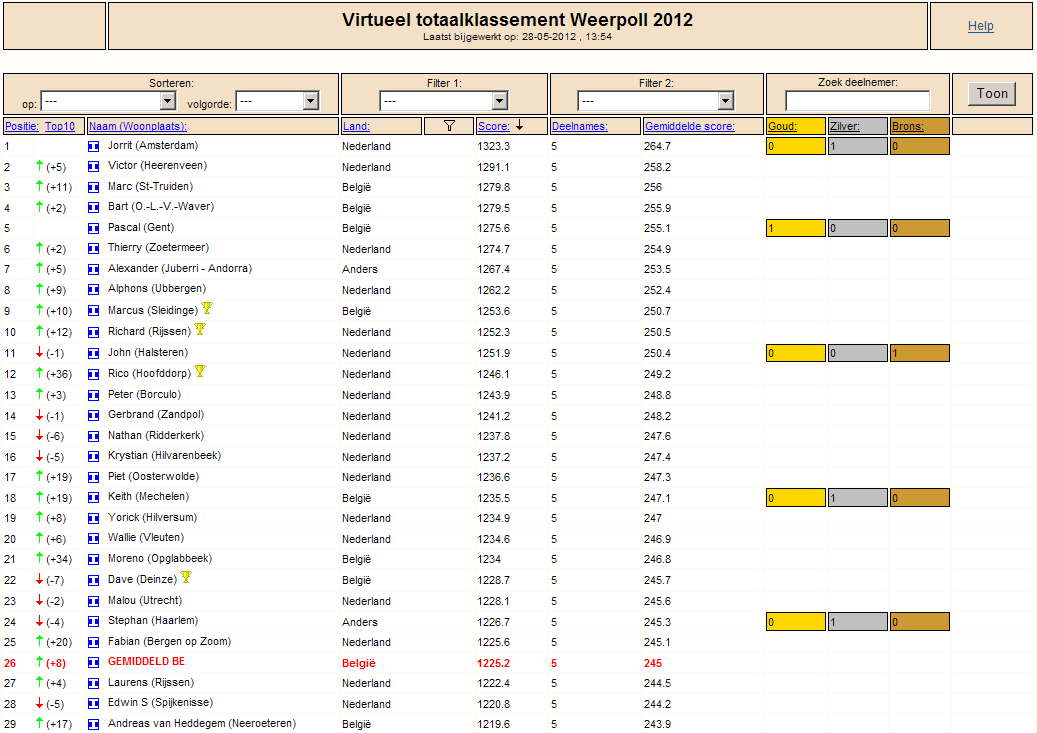The image size is (1037, 733).
Task: Open details icon next to Marc (St-Truiden)
Action: coord(93,187)
